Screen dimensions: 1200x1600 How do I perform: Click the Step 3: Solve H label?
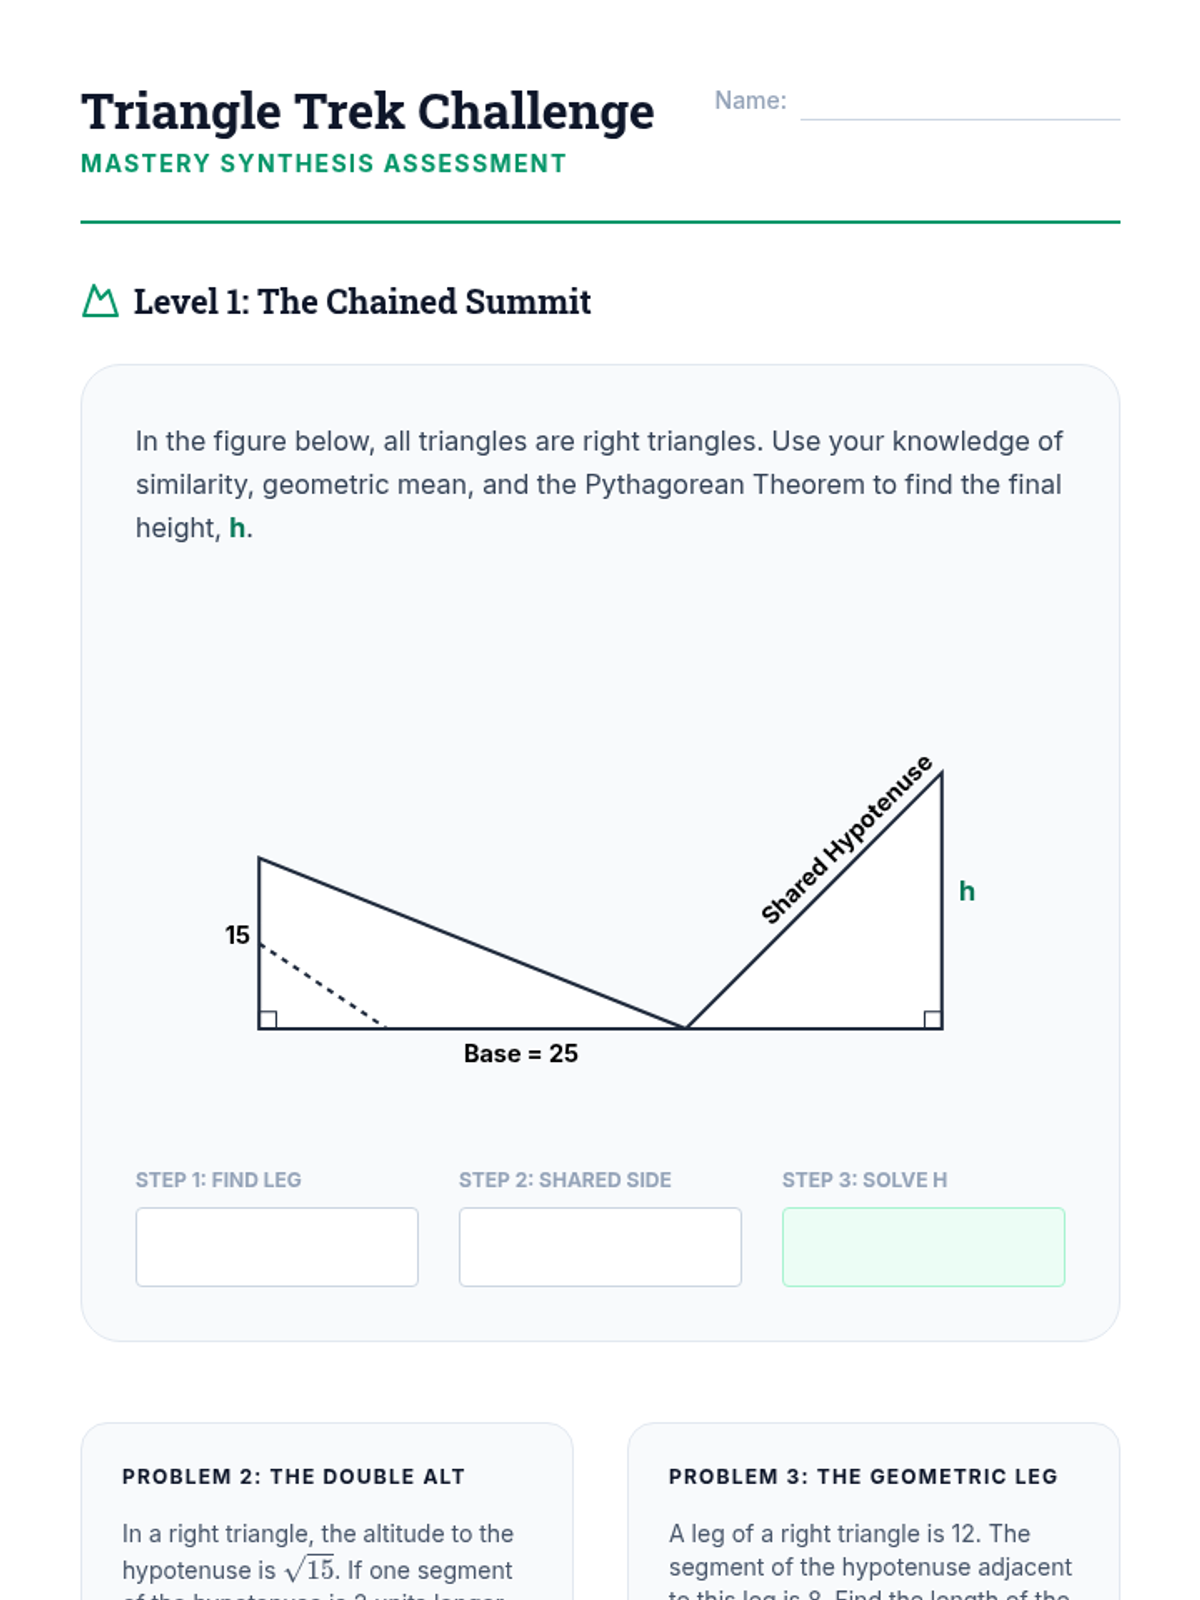(864, 1180)
